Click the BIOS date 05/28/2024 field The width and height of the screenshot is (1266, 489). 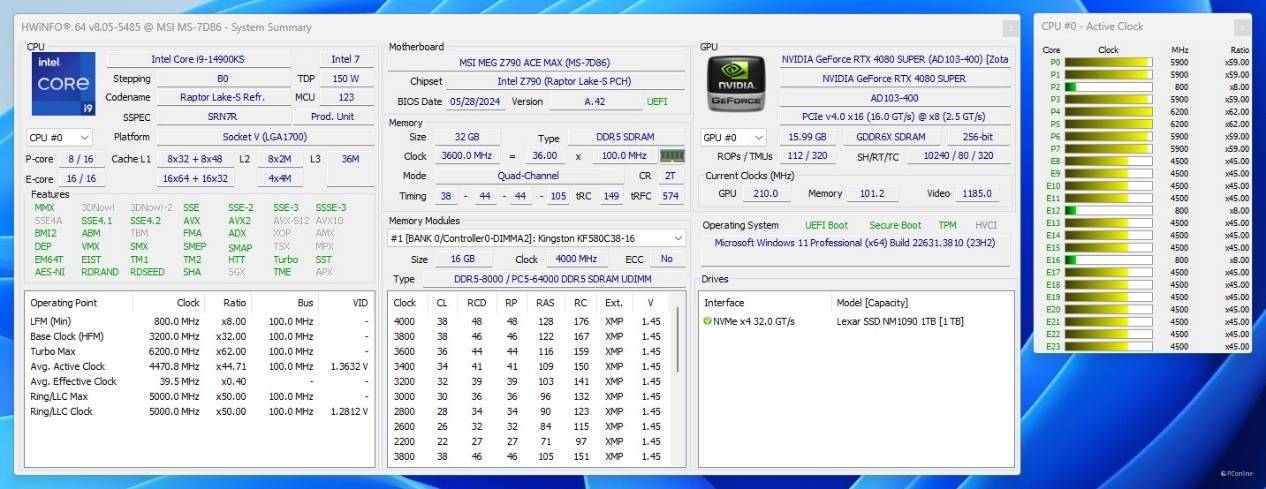475,101
